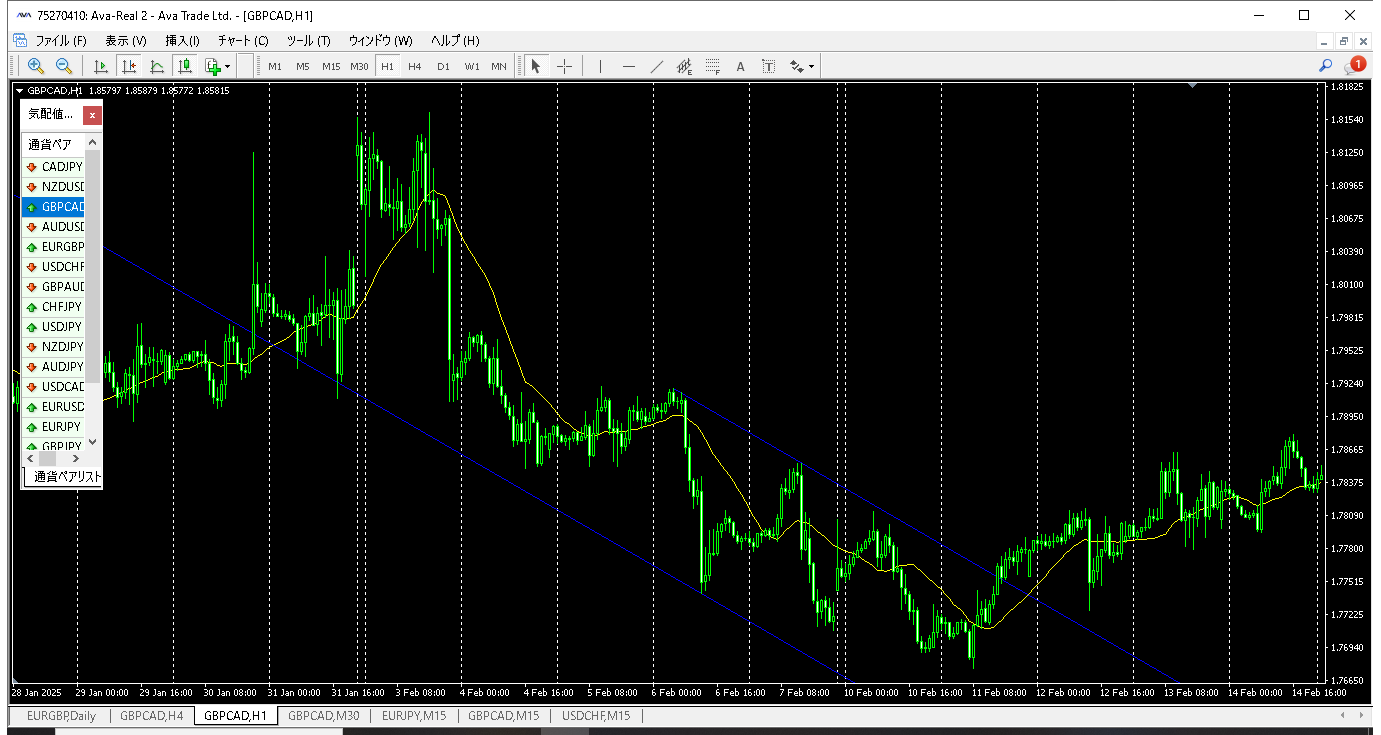This screenshot has height=735, width=1381.
Task: Open the チャート (C) menu
Action: (x=243, y=41)
